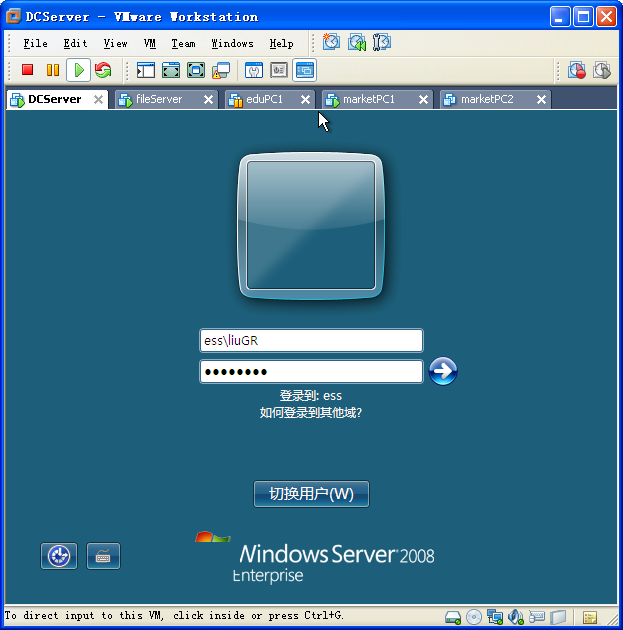Minimize the VMware Workstation window
The image size is (623, 630).
(x=560, y=17)
